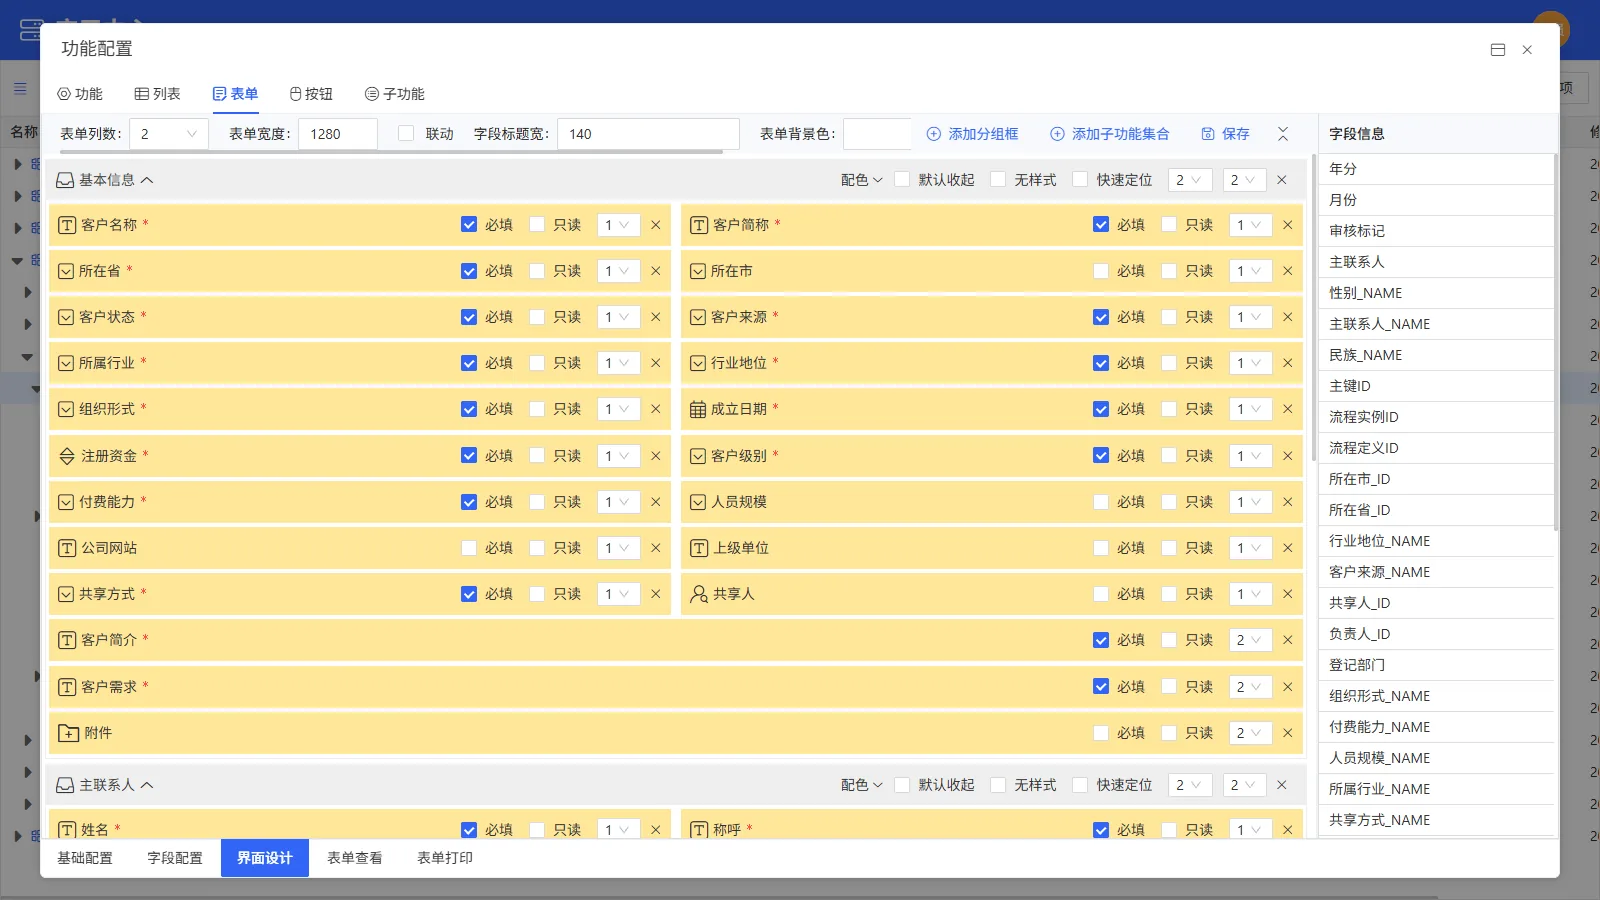Click the 附件 attachment field icon
The image size is (1600, 900).
(68, 733)
